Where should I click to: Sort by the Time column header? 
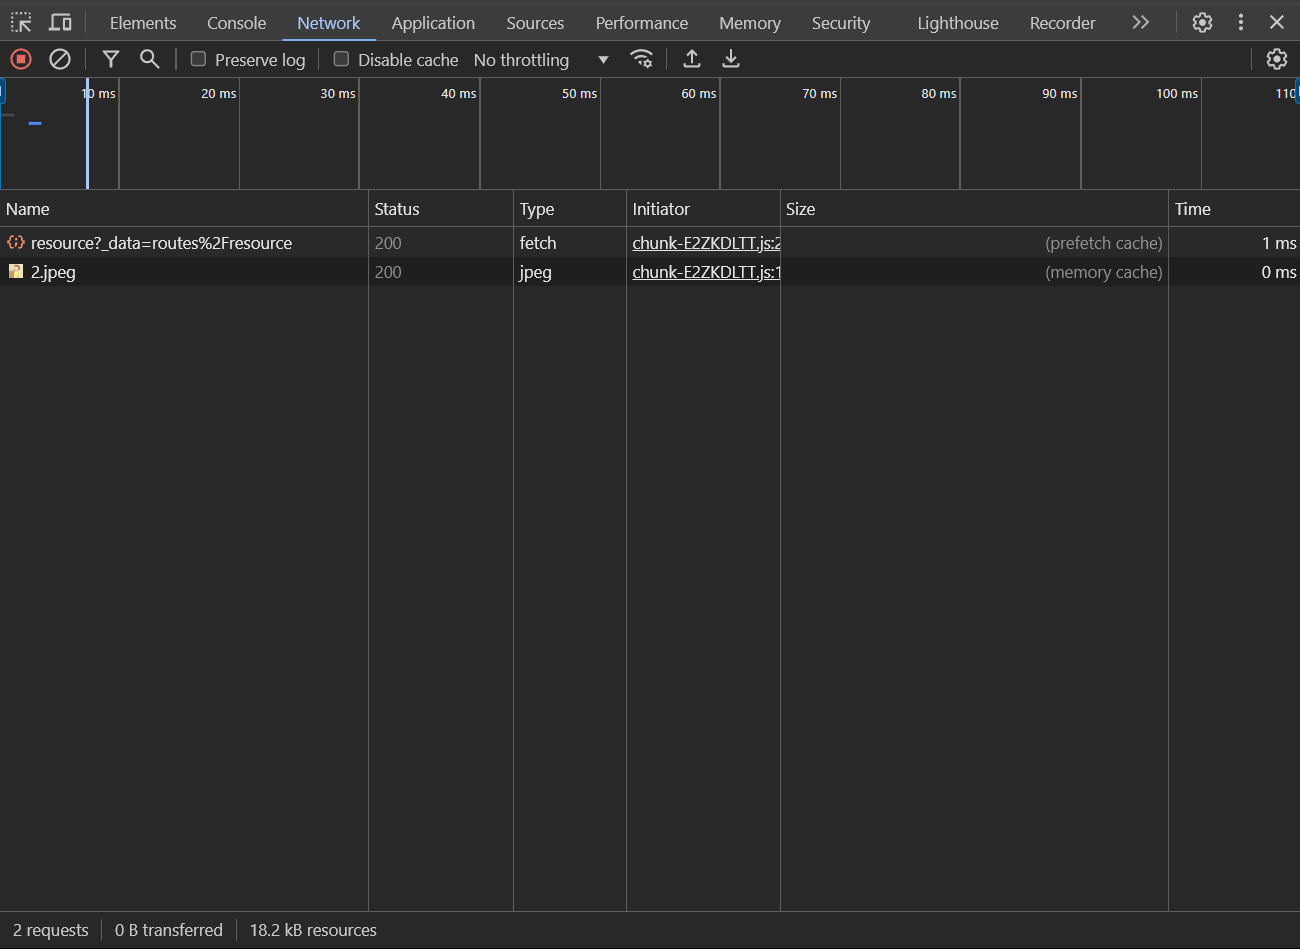[1234, 209]
